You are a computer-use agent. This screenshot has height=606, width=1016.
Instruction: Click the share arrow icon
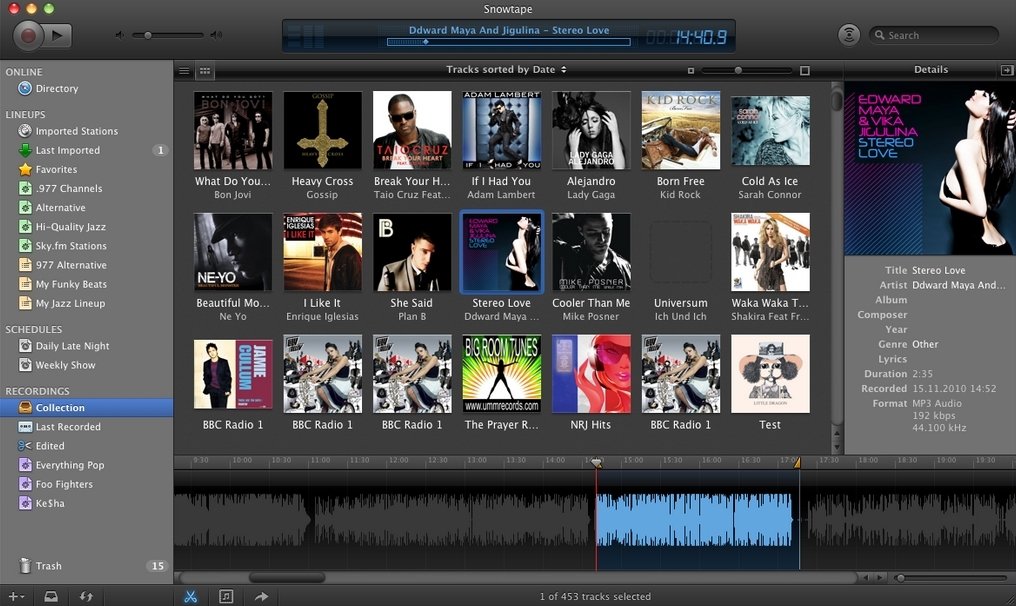pyautogui.click(x=260, y=596)
